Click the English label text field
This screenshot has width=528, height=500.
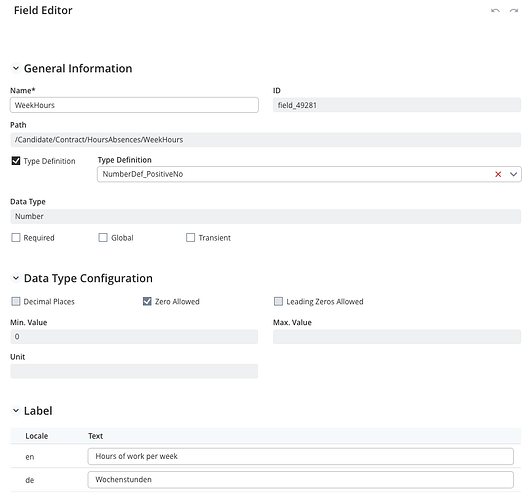tap(300, 456)
